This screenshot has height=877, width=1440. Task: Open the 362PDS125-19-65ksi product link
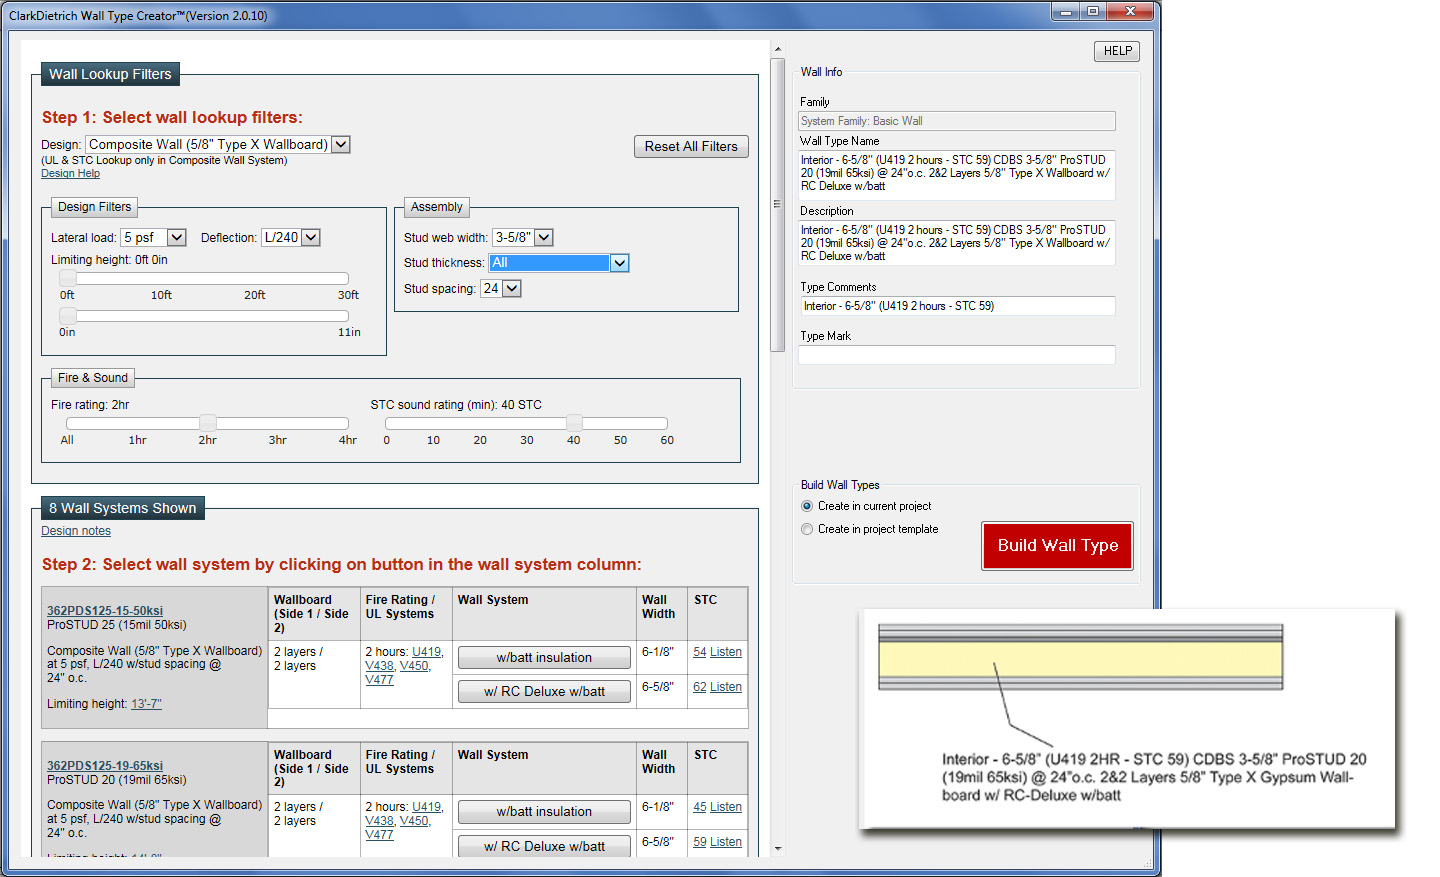click(105, 766)
